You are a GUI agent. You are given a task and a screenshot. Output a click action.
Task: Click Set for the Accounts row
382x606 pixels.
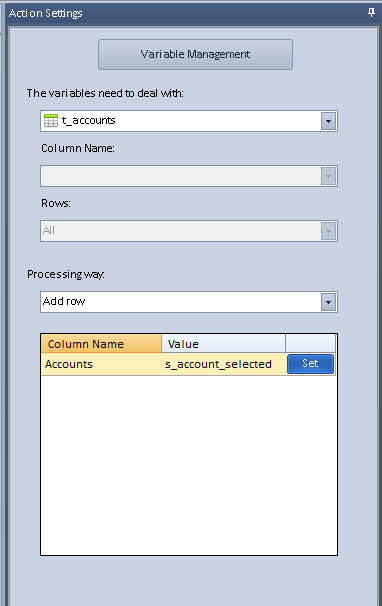click(310, 364)
